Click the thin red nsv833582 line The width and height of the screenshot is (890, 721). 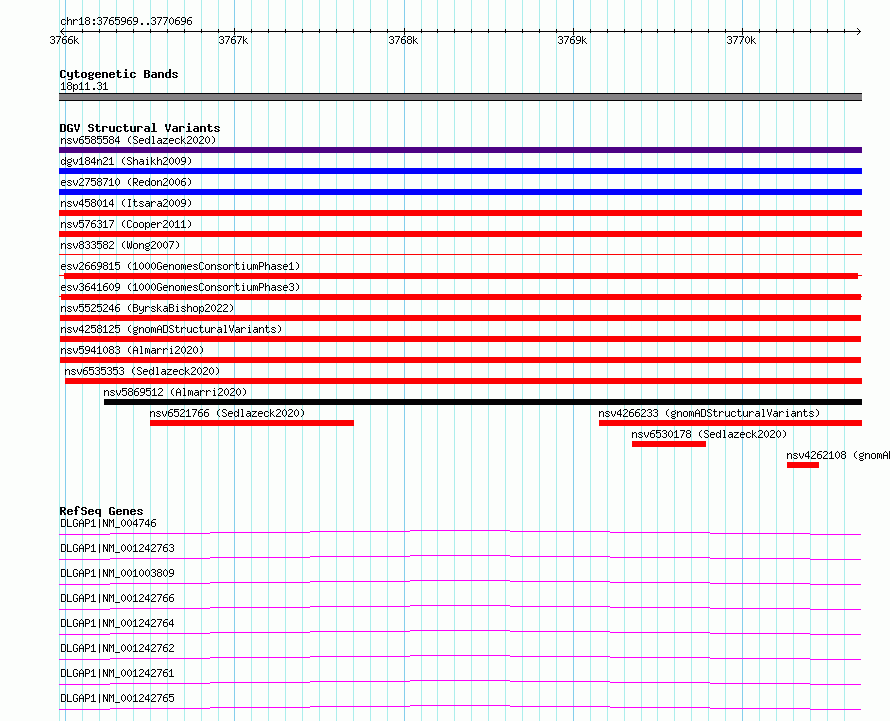pos(460,254)
